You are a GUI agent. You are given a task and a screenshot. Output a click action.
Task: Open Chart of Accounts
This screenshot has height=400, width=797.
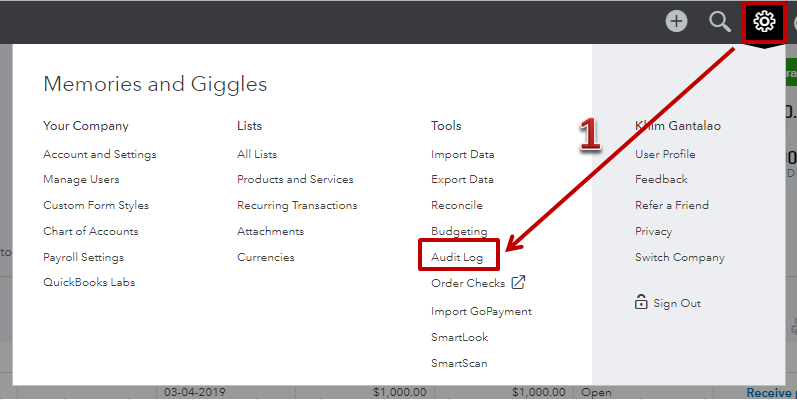[x=90, y=231]
